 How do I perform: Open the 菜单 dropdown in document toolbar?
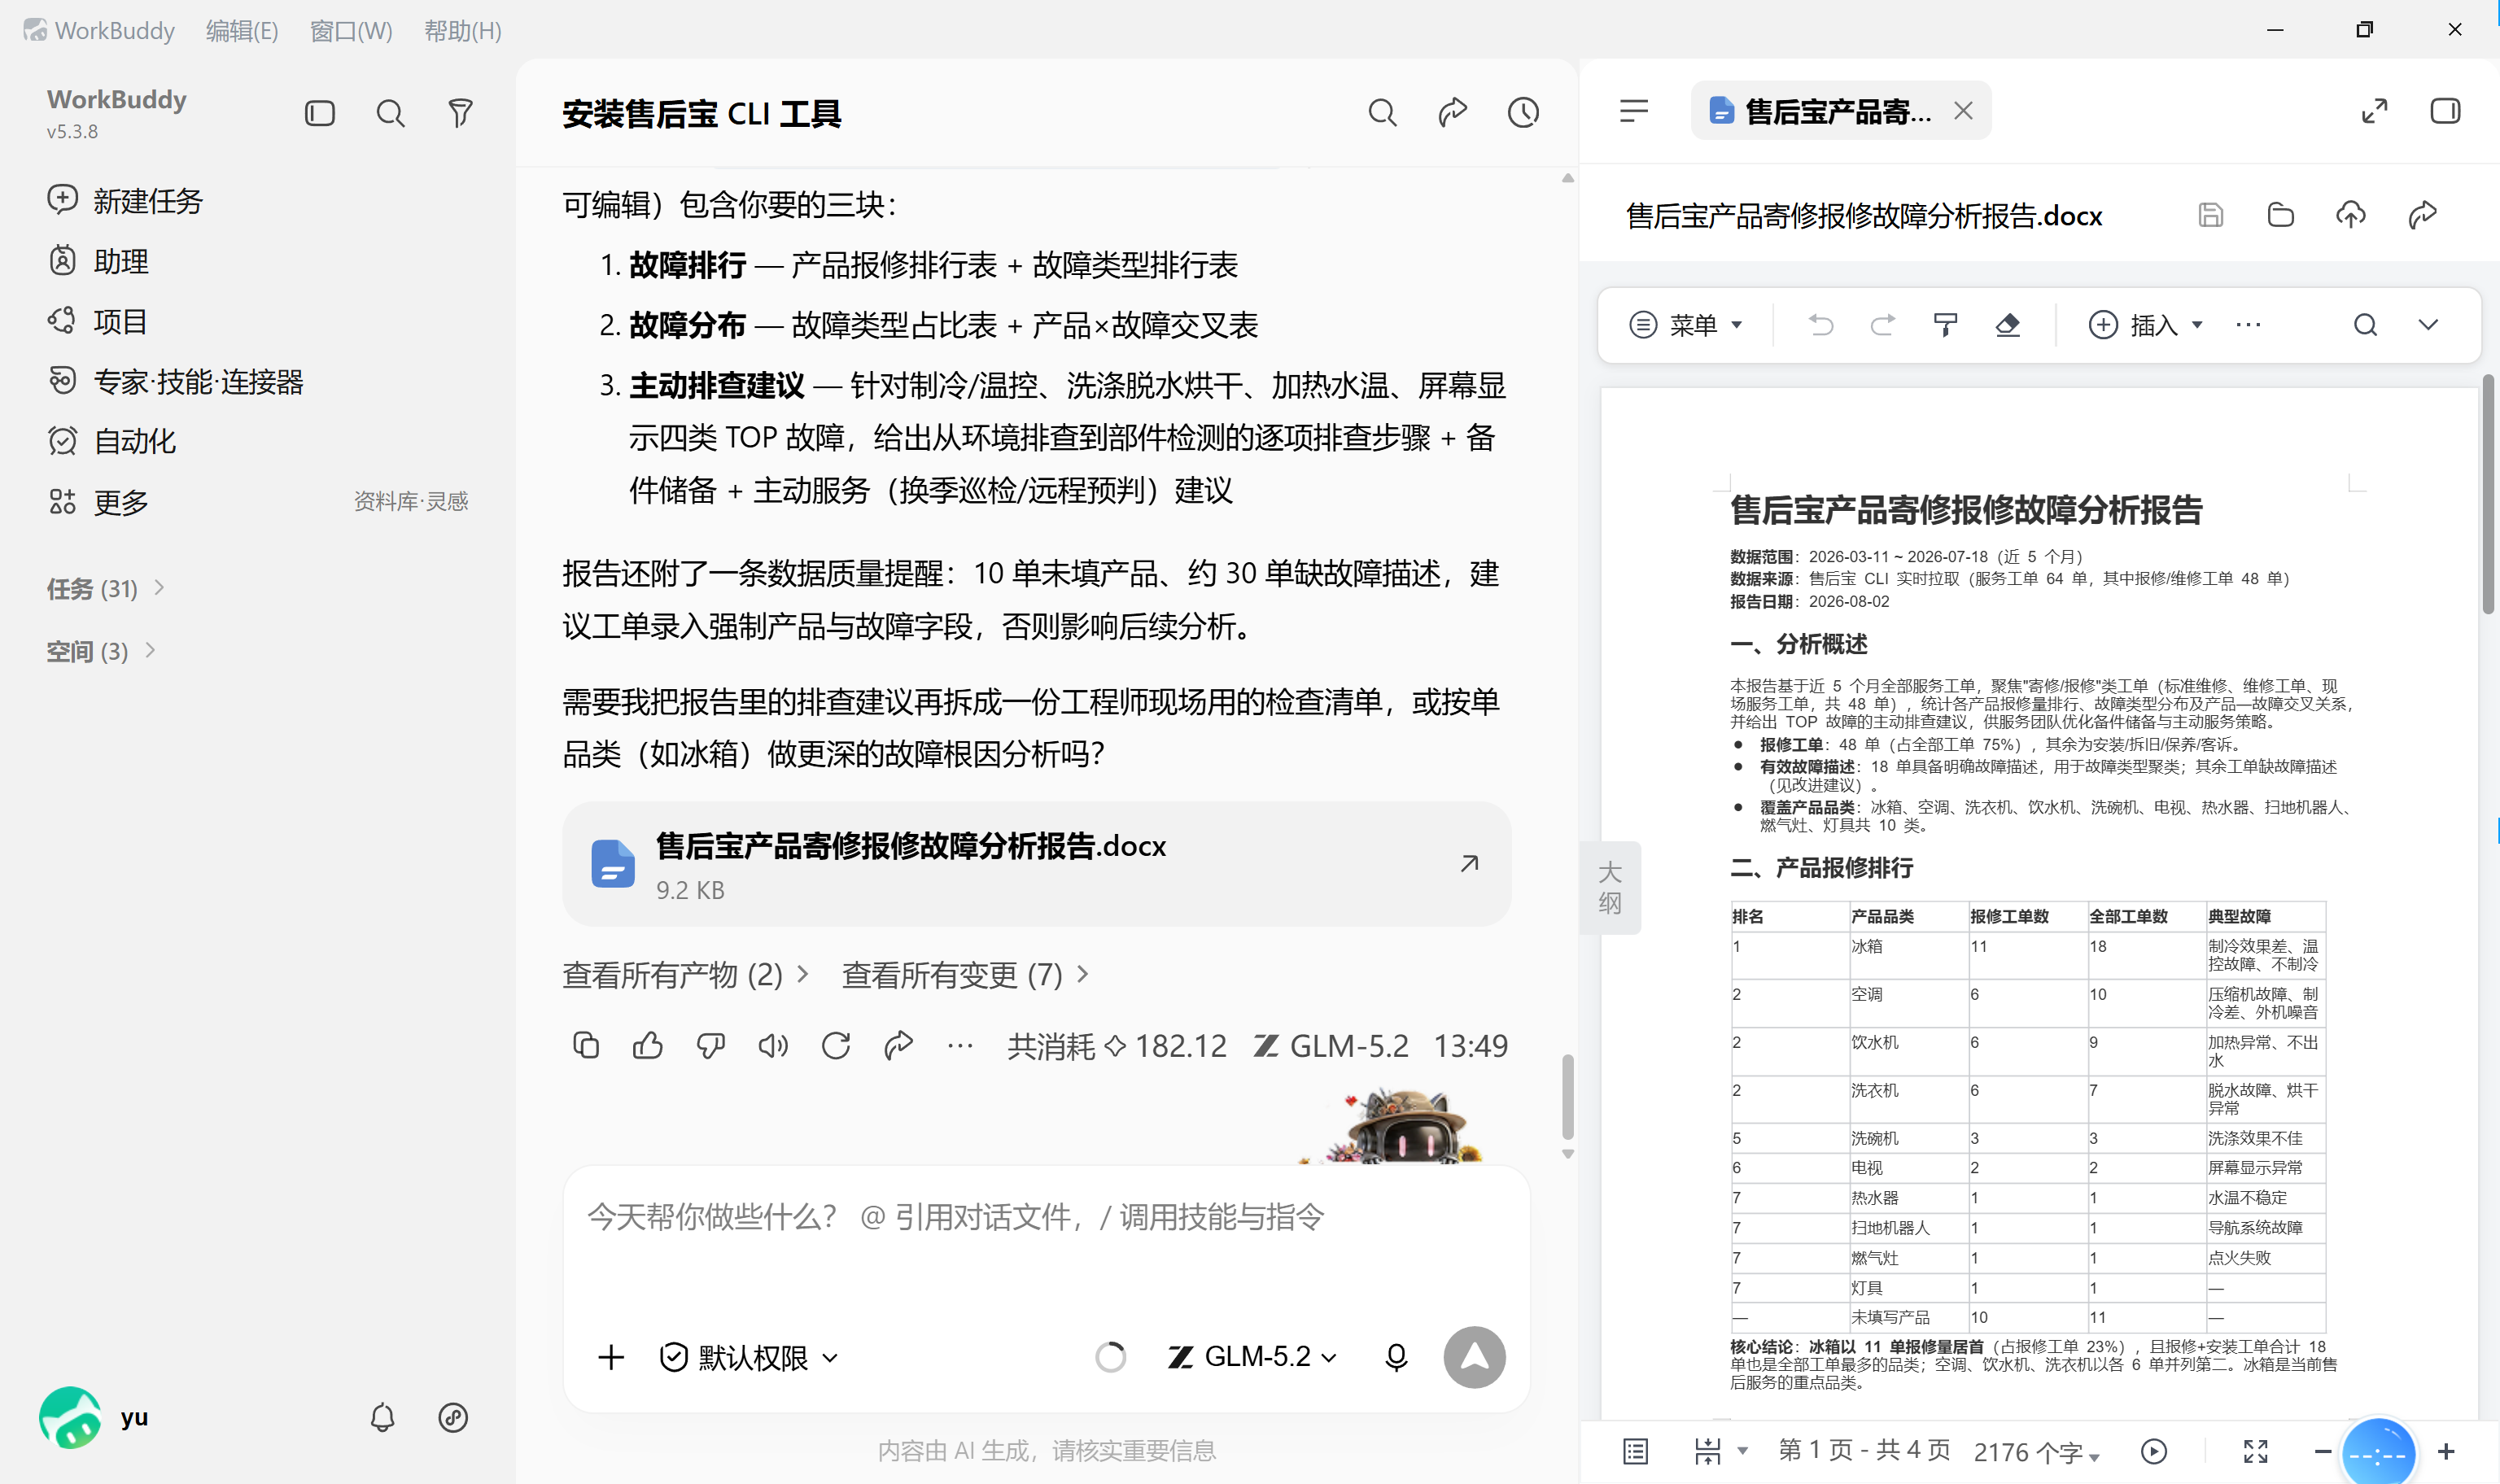pyautogui.click(x=1686, y=325)
